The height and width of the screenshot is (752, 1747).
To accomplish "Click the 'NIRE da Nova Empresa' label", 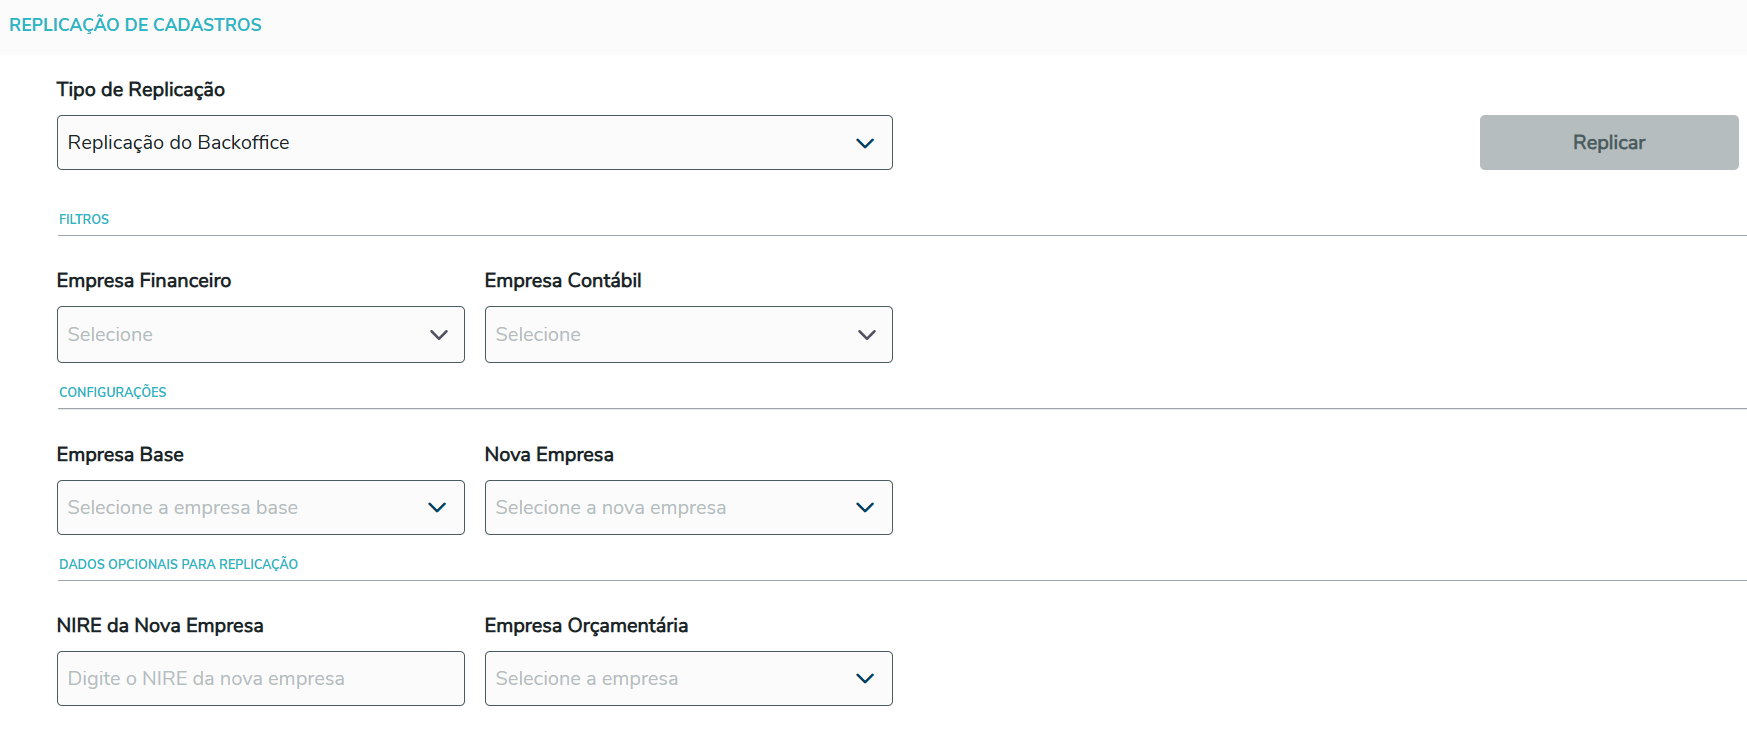I will pos(160,626).
